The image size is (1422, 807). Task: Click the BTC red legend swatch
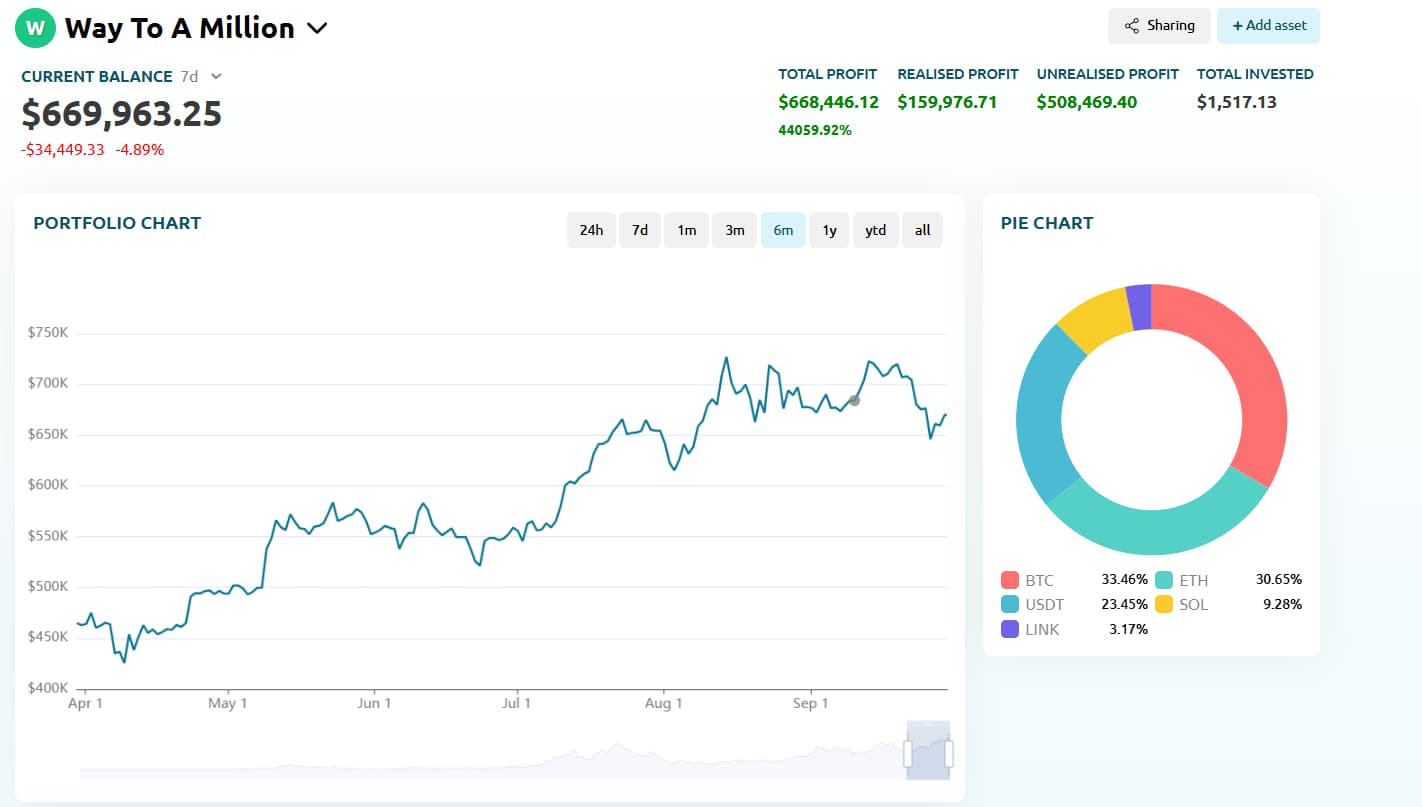pos(1010,580)
